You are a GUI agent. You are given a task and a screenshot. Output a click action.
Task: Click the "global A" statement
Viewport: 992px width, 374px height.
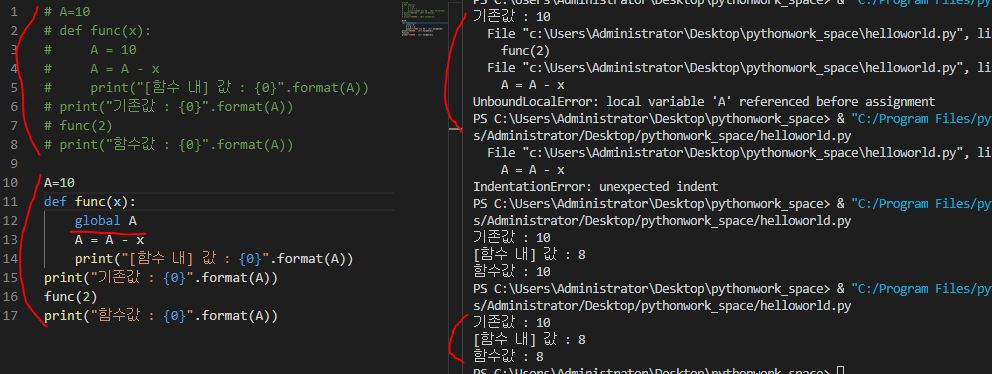click(x=106, y=221)
